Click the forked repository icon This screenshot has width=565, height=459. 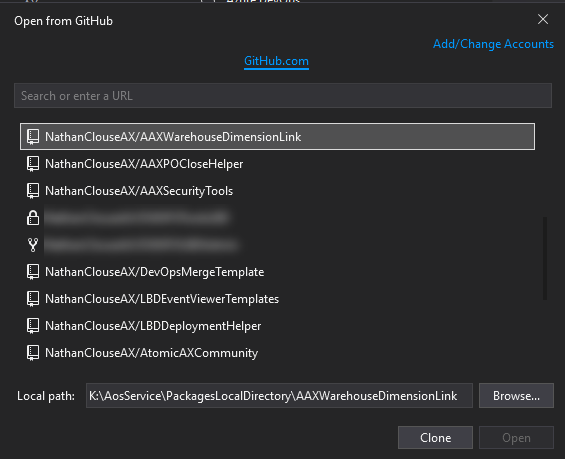(33, 245)
